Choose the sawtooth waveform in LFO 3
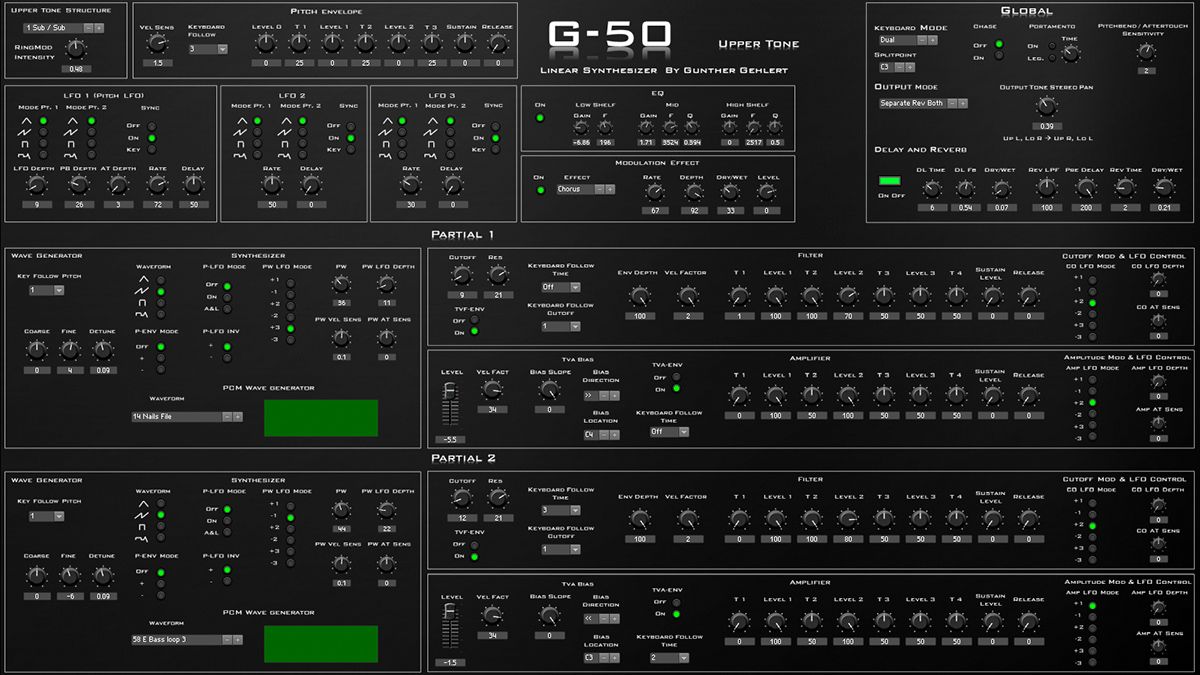The height and width of the screenshot is (675, 1200). (x=400, y=133)
